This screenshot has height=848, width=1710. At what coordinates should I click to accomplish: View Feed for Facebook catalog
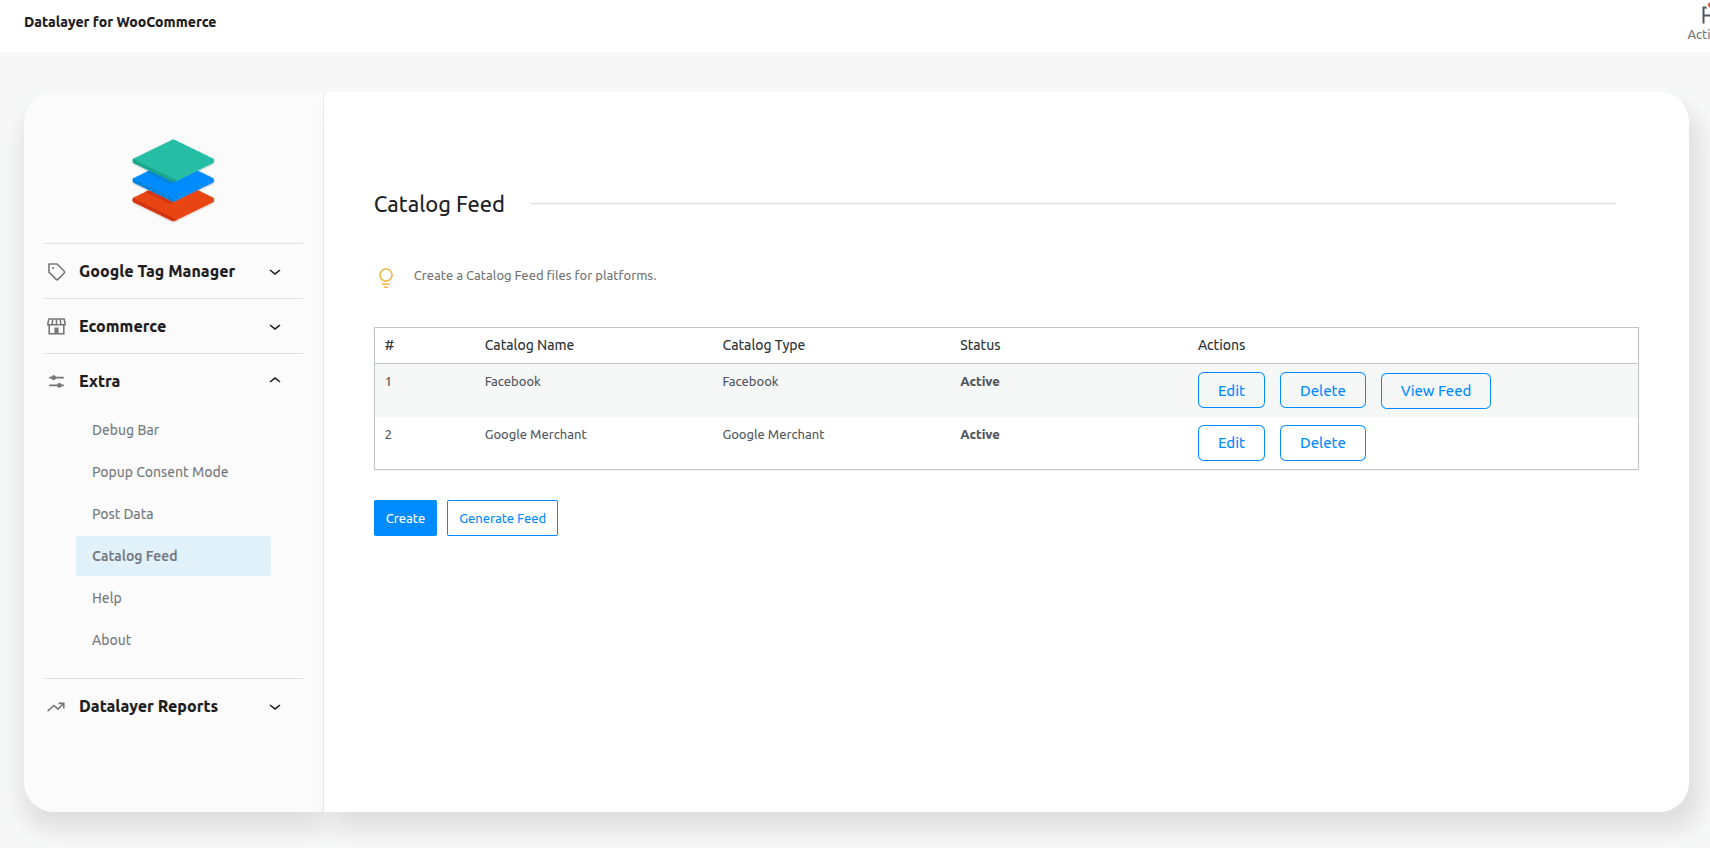click(x=1435, y=391)
